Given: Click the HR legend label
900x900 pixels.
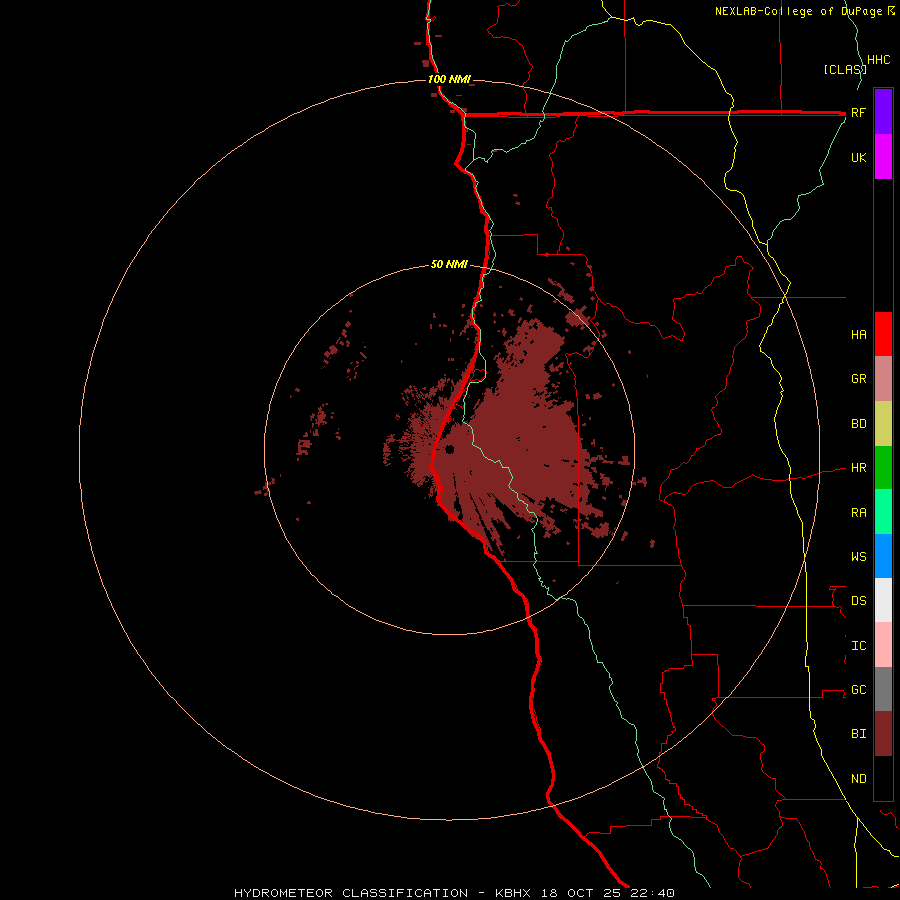Looking at the screenshot, I should click(858, 468).
